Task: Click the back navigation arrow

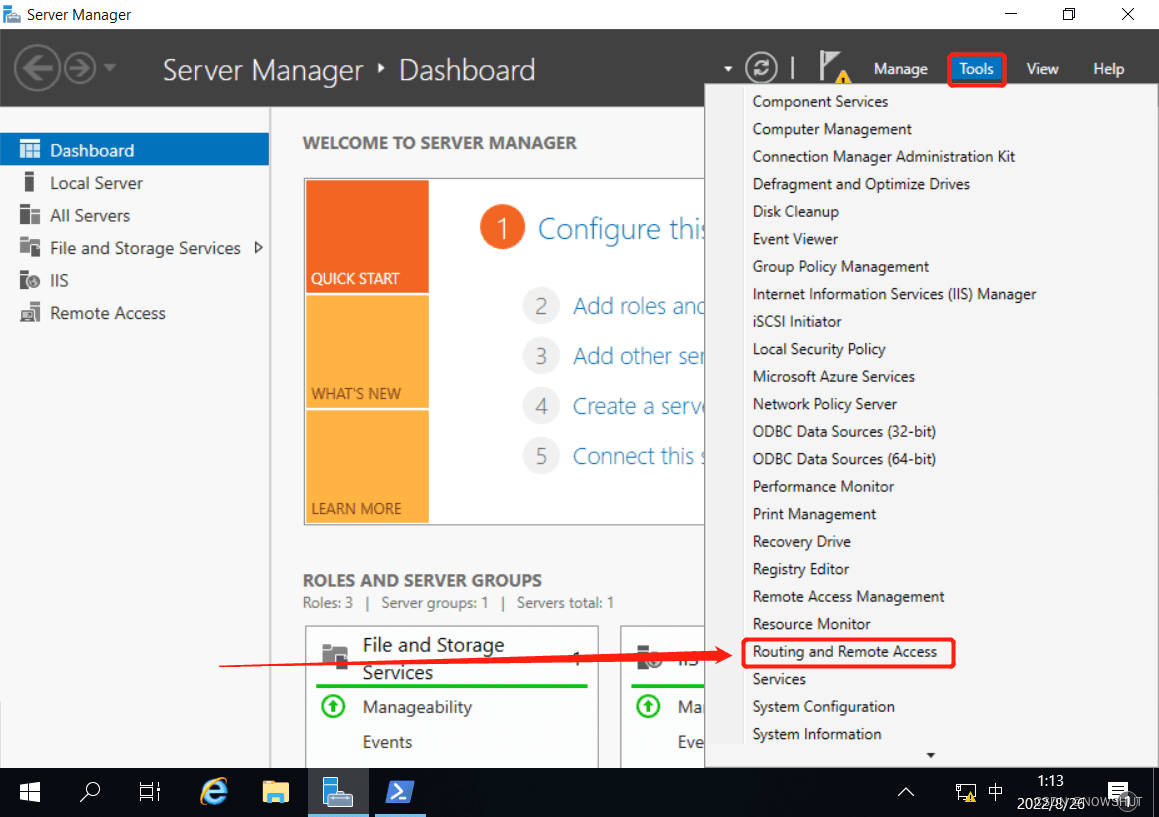Action: 37,68
